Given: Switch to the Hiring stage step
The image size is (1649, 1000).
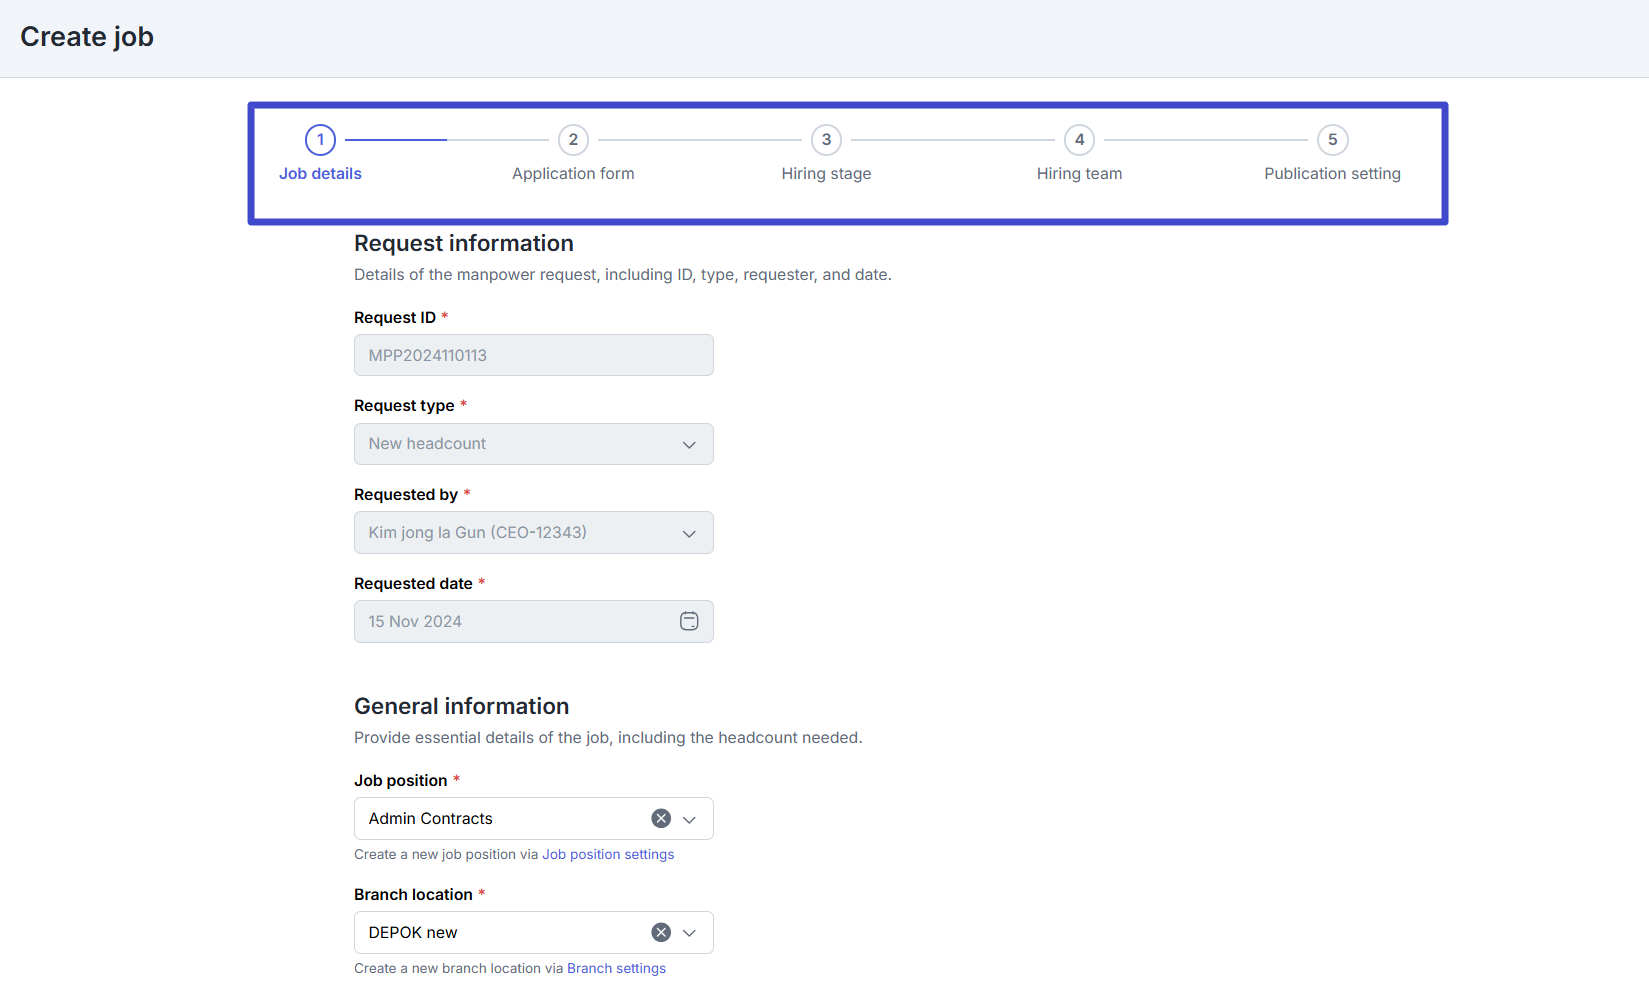Looking at the screenshot, I should [826, 174].
